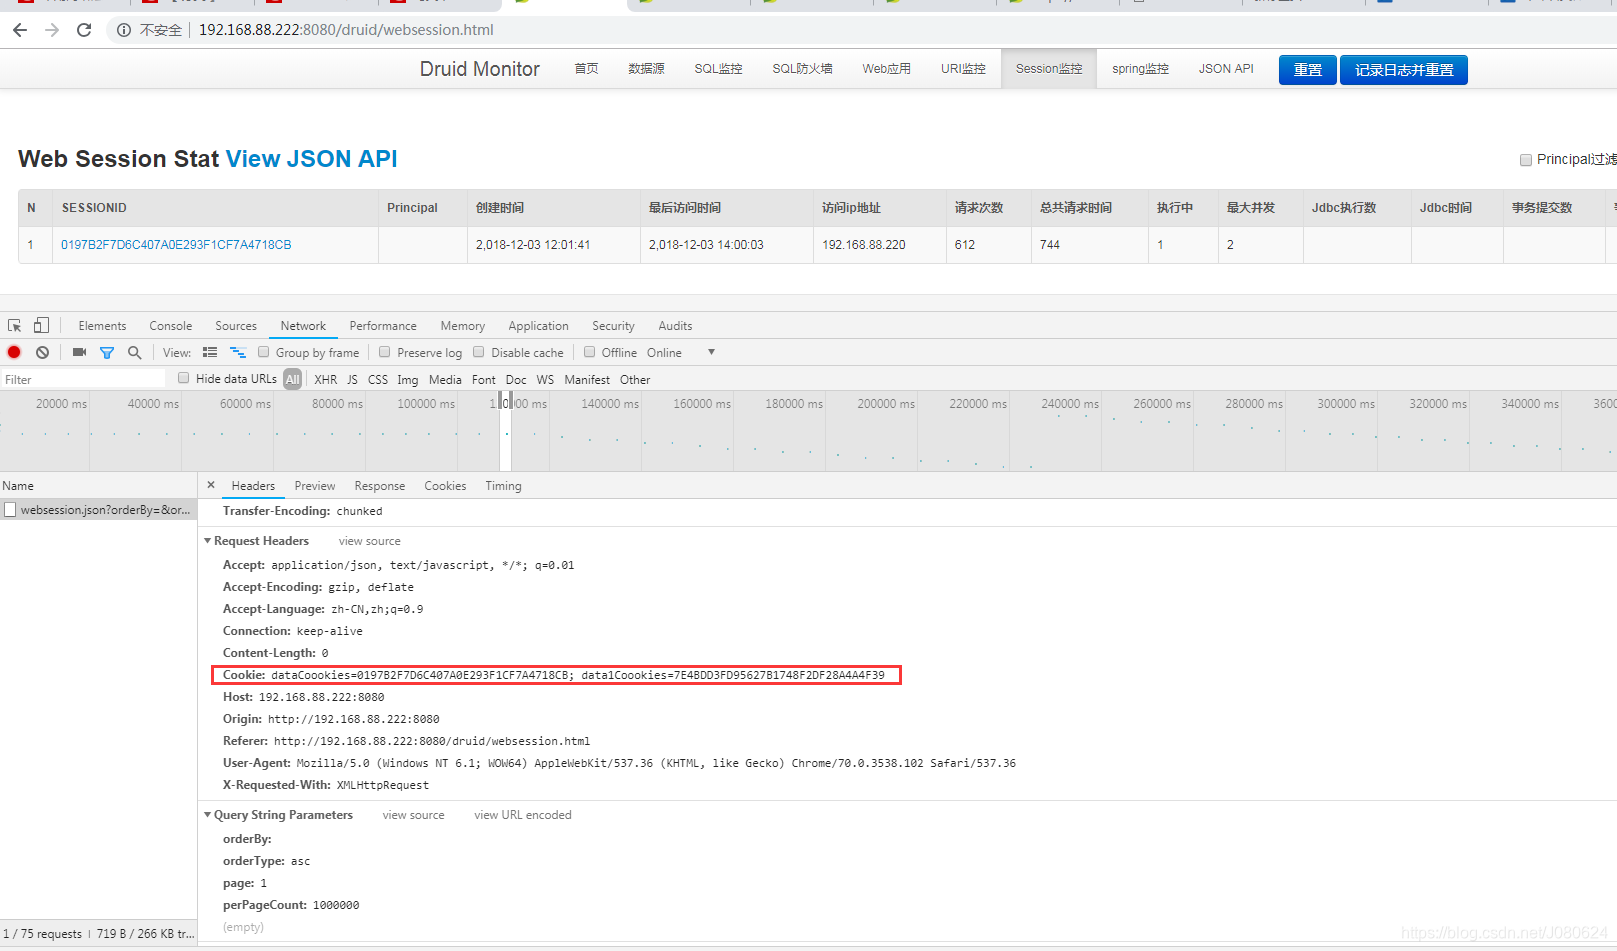Select the inspect element cursor tool

coord(13,325)
